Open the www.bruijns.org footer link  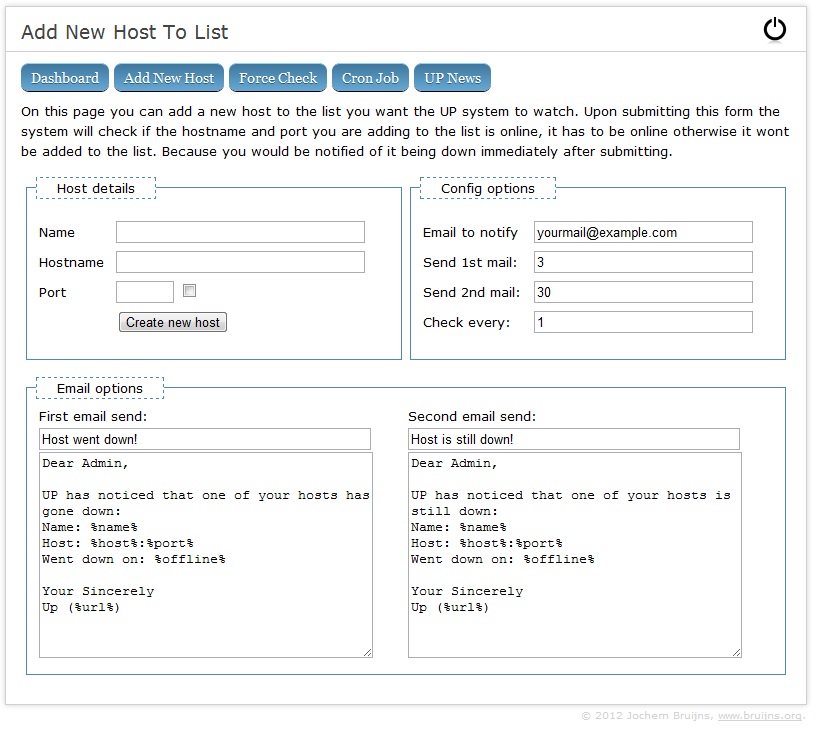(x=760, y=715)
